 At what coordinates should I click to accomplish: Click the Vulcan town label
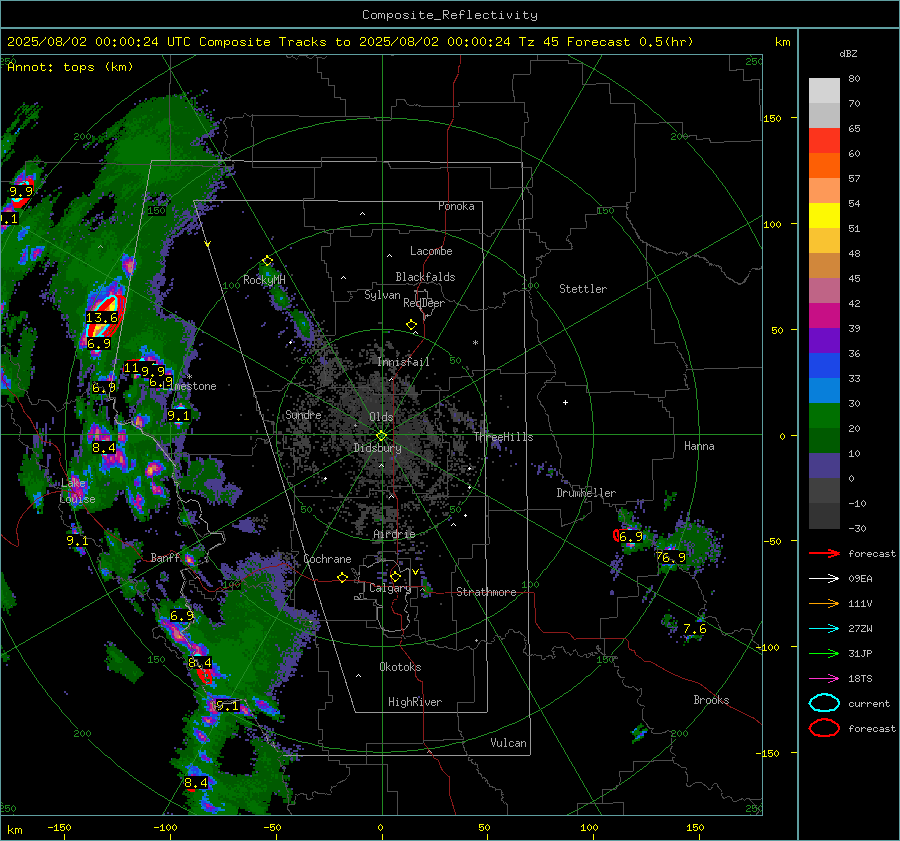pos(508,743)
